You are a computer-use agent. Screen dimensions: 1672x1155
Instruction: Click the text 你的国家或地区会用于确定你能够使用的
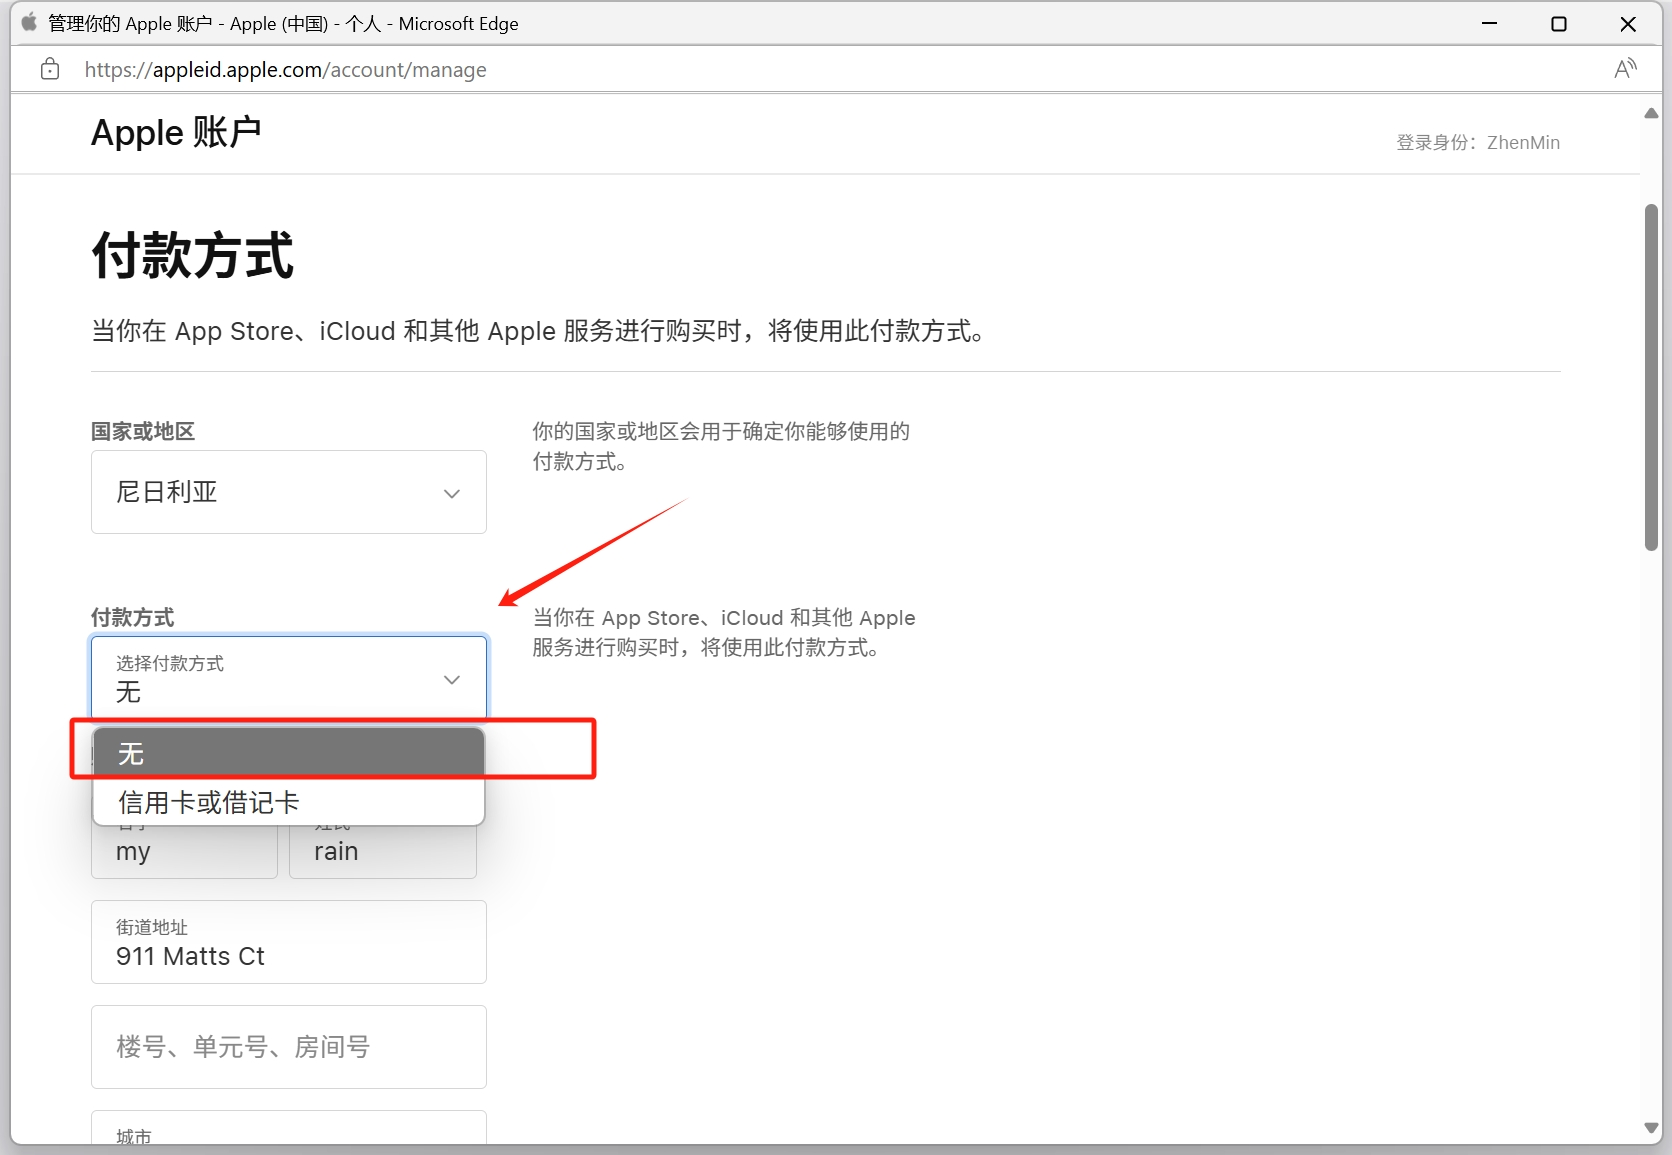pos(721,431)
